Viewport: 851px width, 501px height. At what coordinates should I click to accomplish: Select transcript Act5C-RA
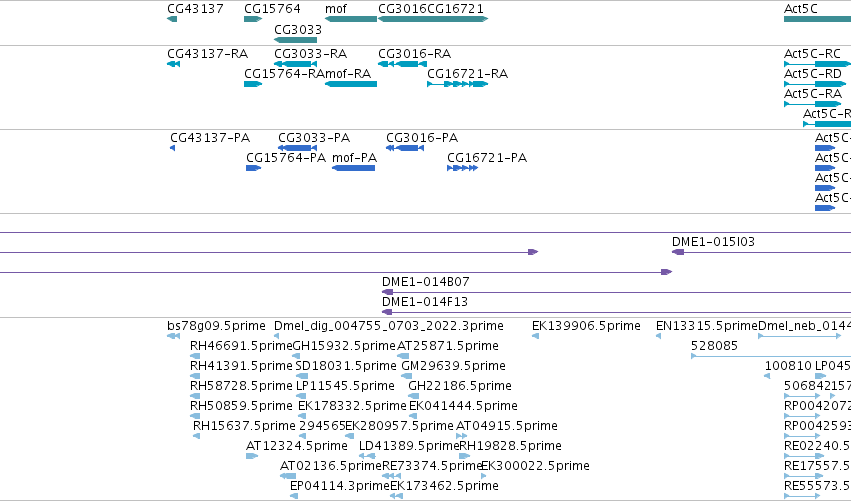812,104
